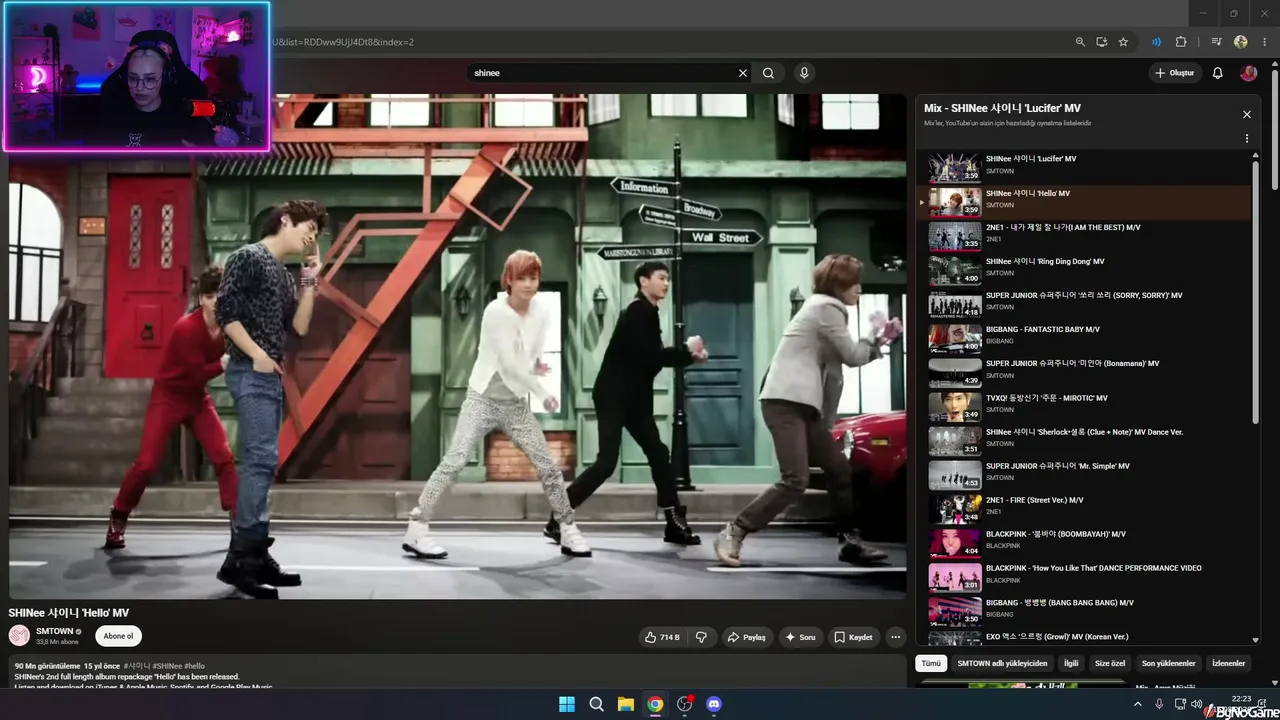The width and height of the screenshot is (1280, 720).
Task: Click the search magnifier button beside the search box
Action: [768, 73]
